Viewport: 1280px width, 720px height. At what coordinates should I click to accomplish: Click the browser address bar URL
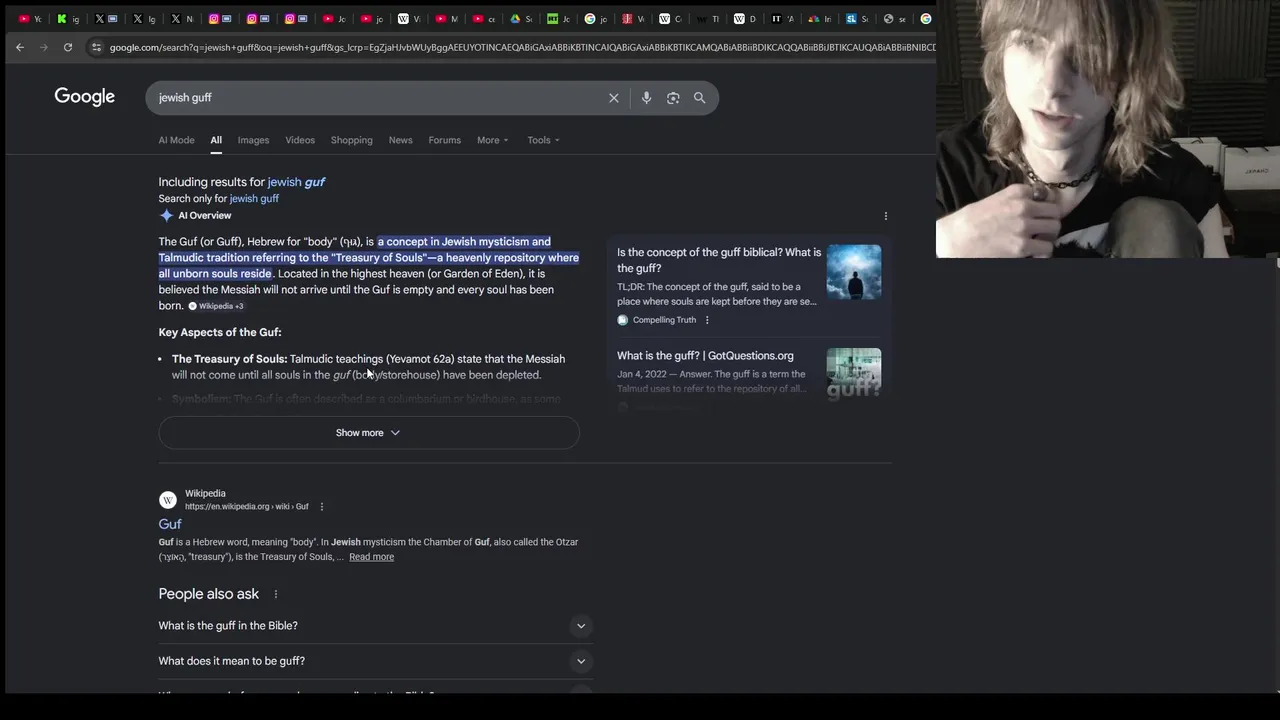(520, 47)
